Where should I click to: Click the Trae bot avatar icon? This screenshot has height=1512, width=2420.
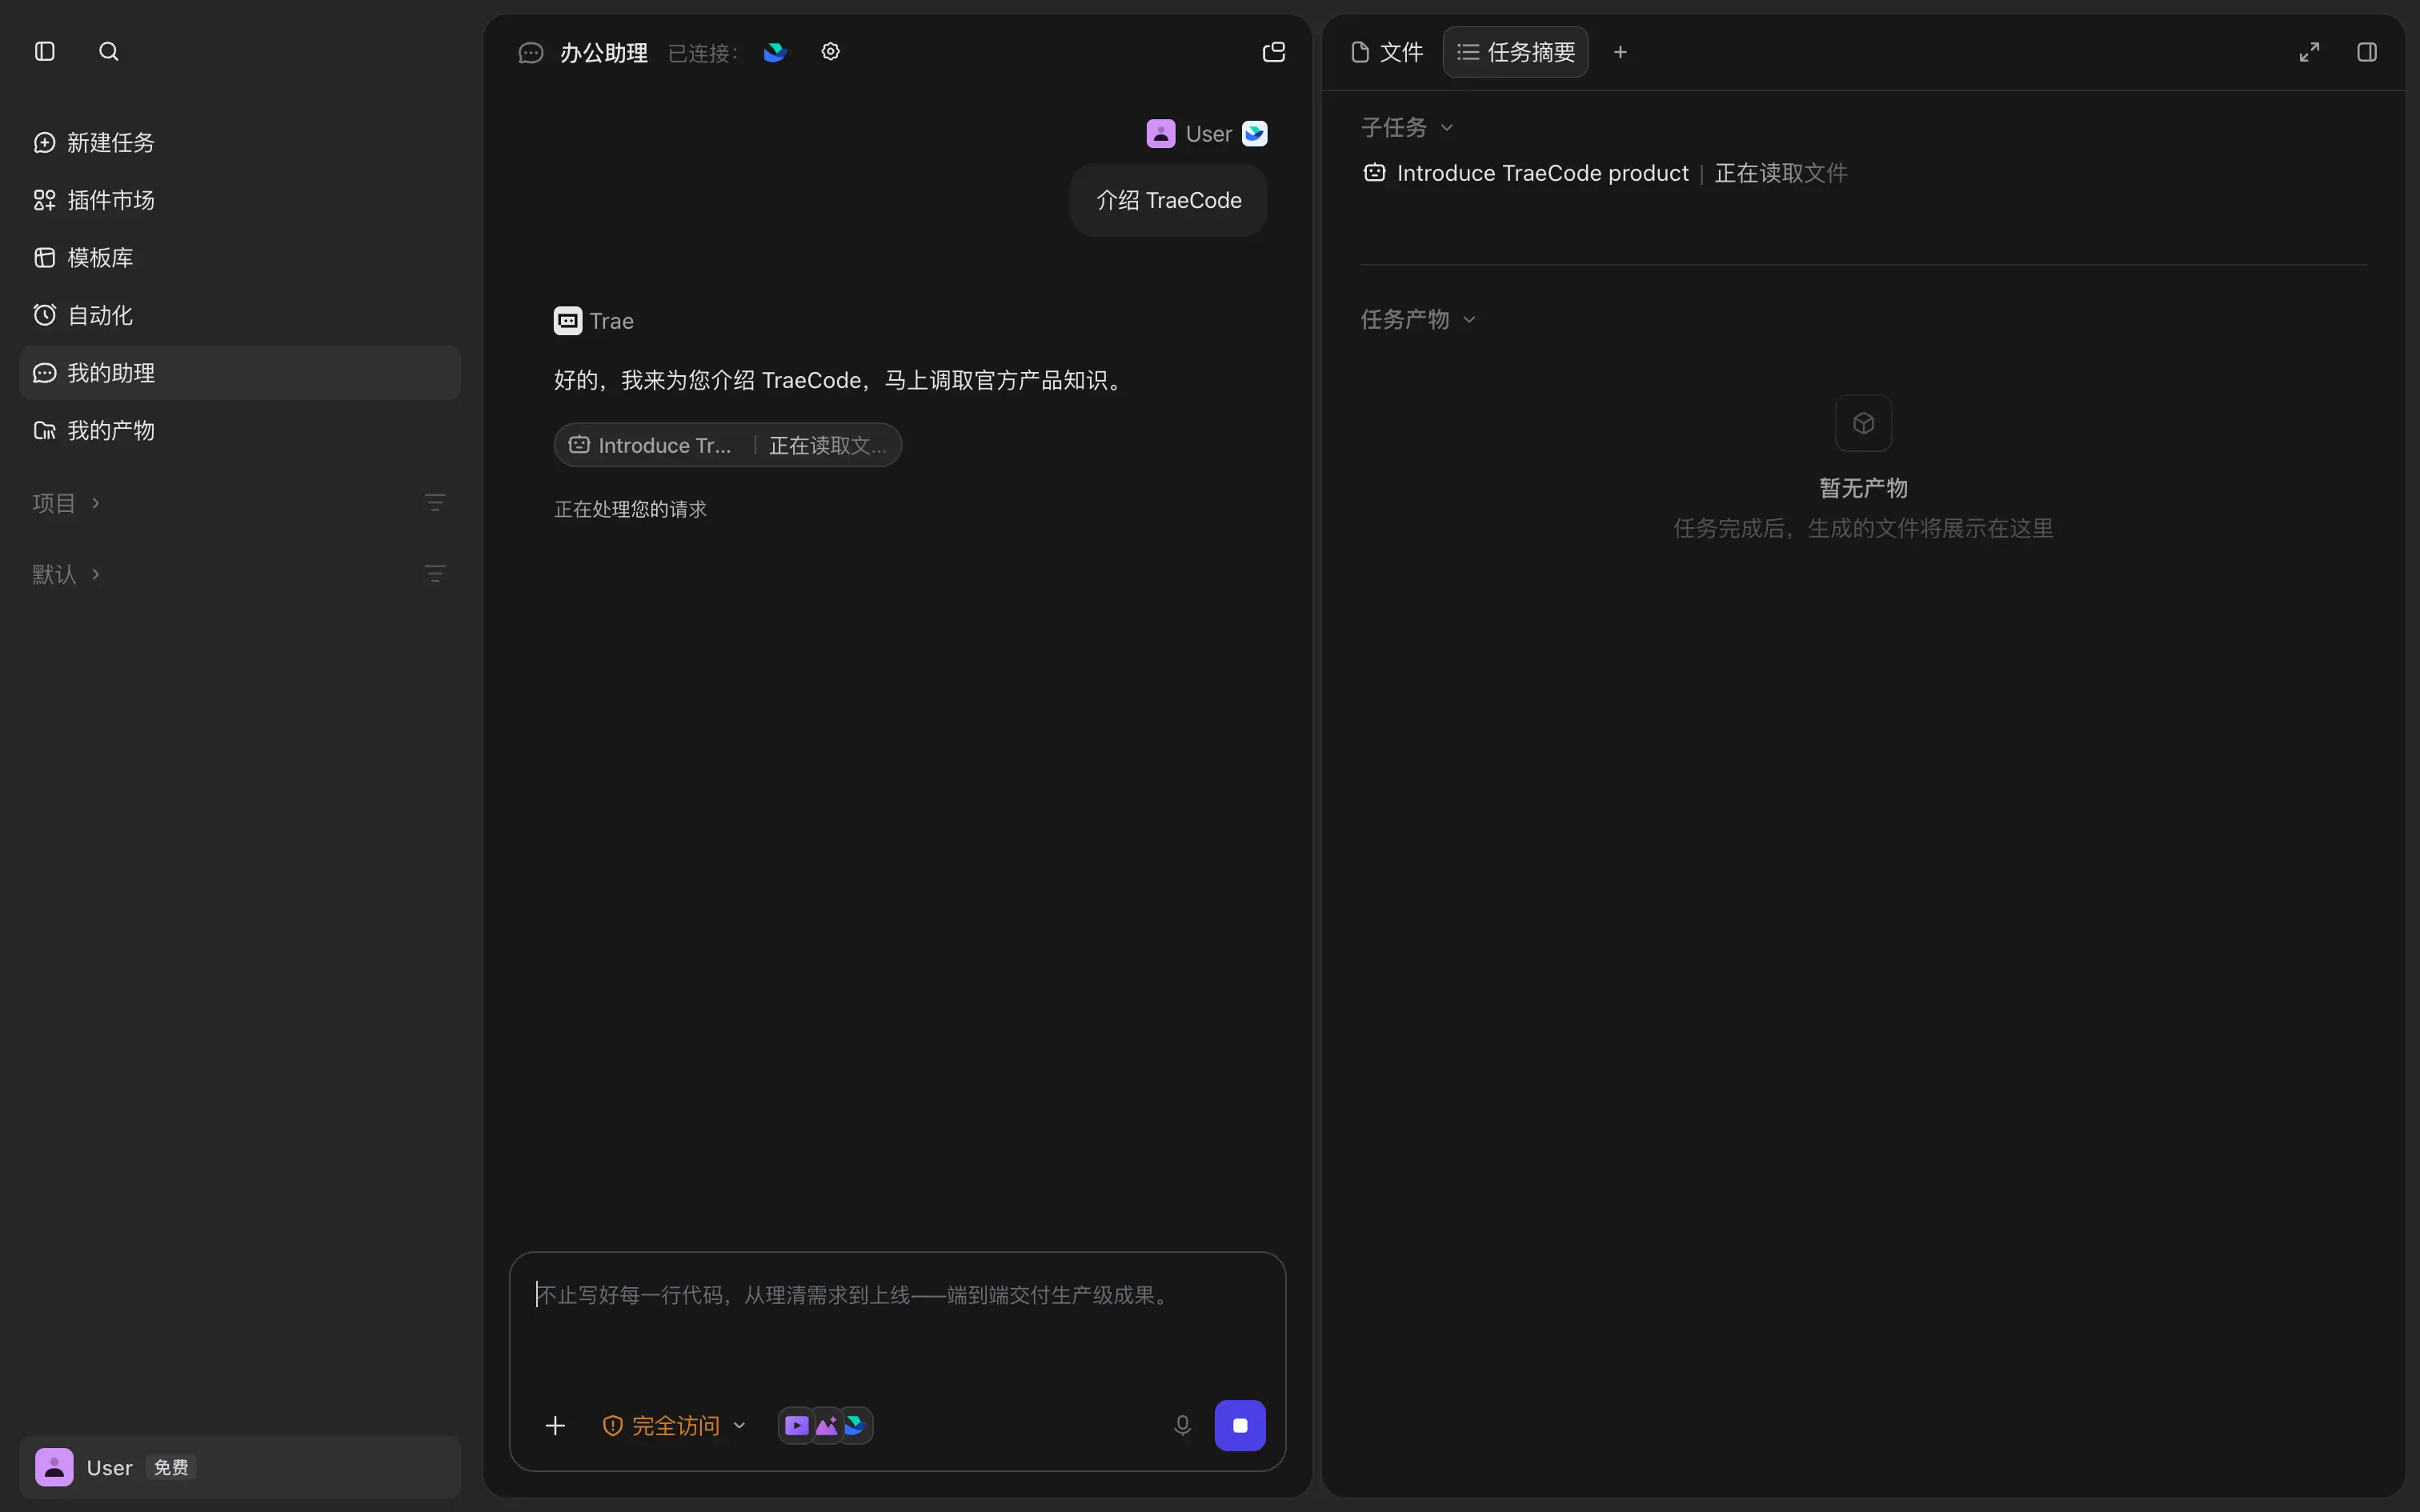pyautogui.click(x=568, y=320)
